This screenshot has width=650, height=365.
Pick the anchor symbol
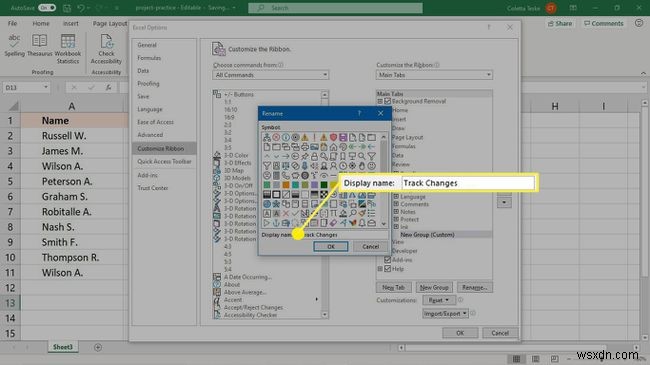(276, 223)
